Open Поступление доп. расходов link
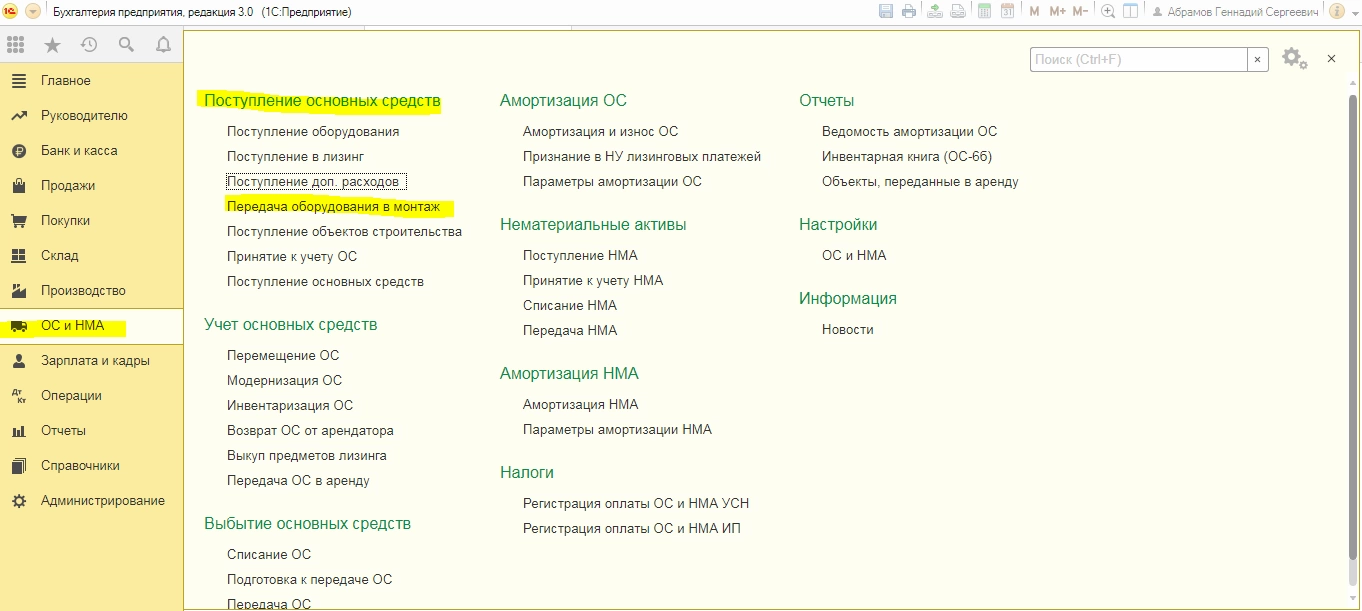1362x611 pixels. [x=313, y=181]
